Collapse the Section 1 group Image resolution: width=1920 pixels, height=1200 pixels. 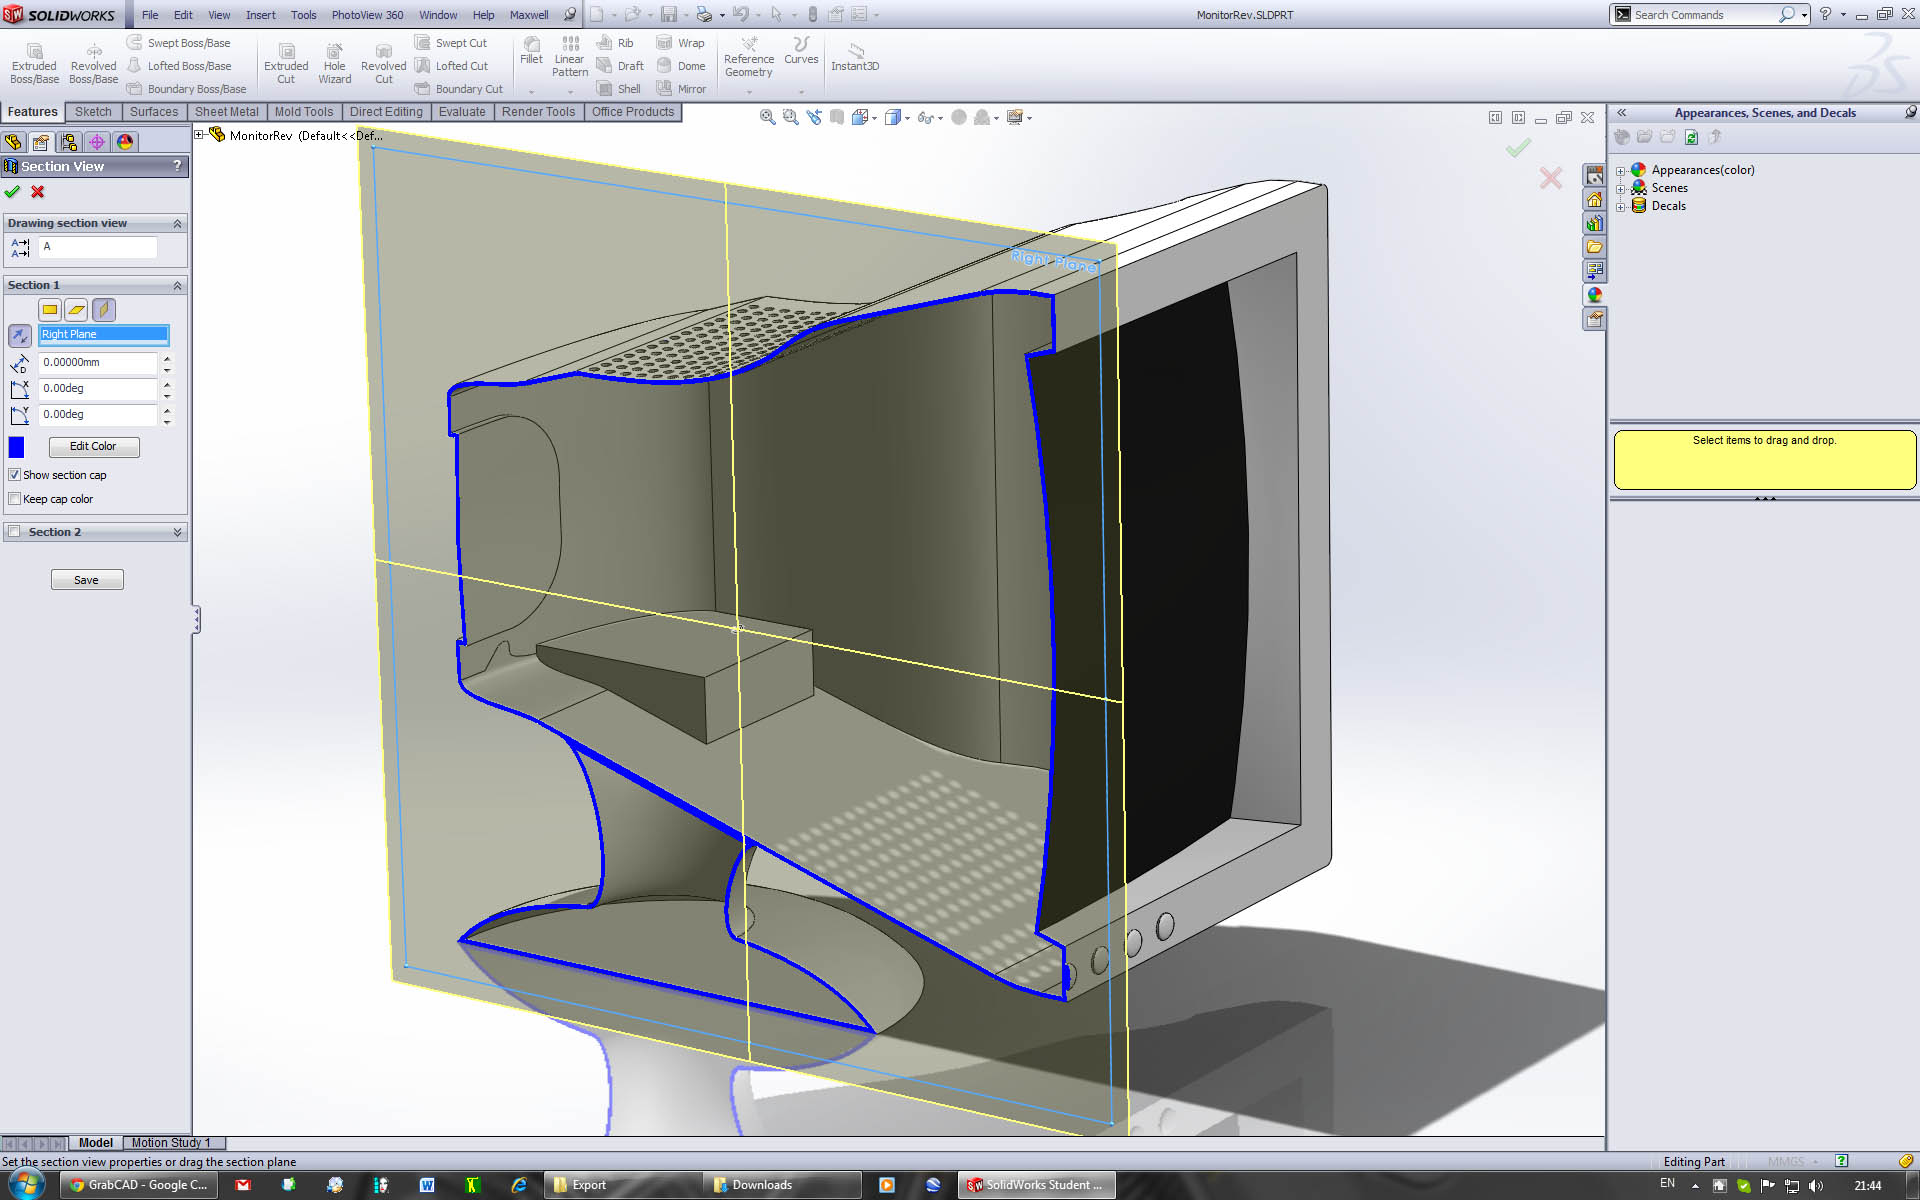point(177,286)
